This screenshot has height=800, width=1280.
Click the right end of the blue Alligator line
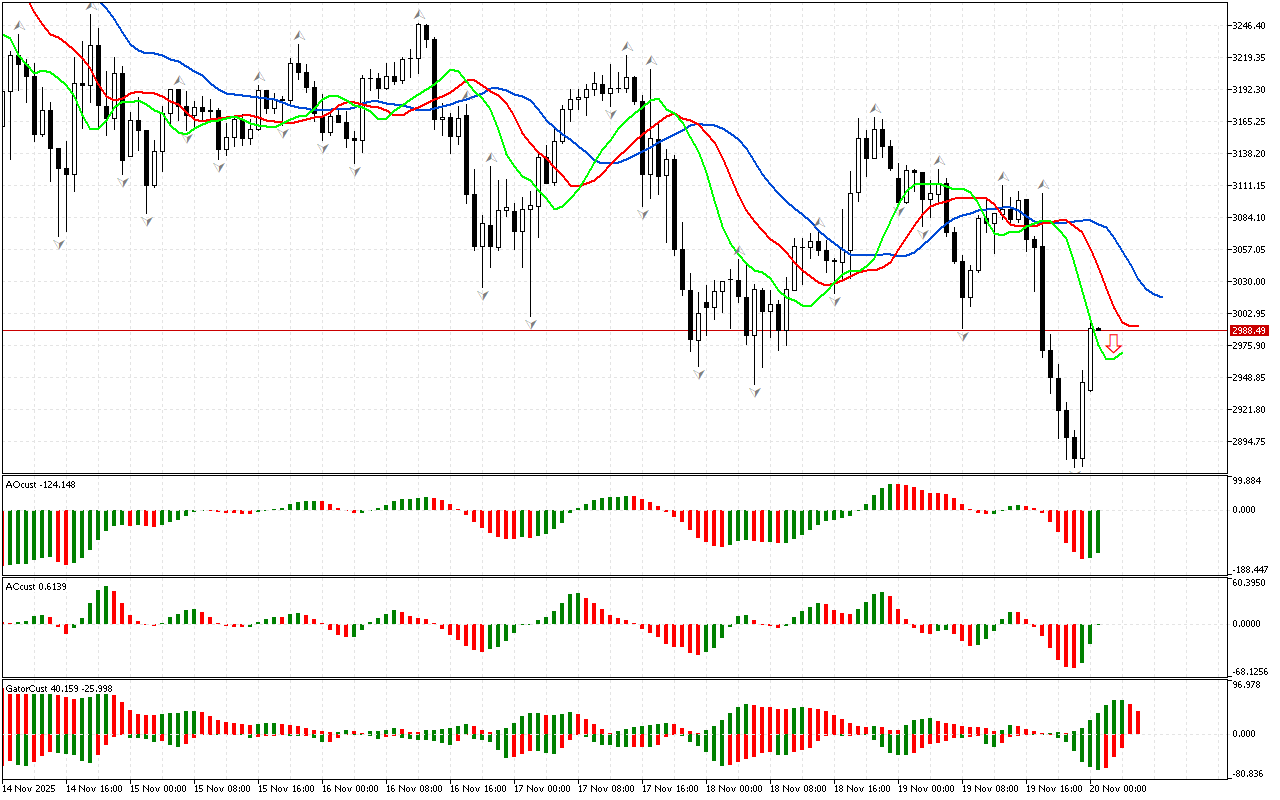click(x=1160, y=296)
